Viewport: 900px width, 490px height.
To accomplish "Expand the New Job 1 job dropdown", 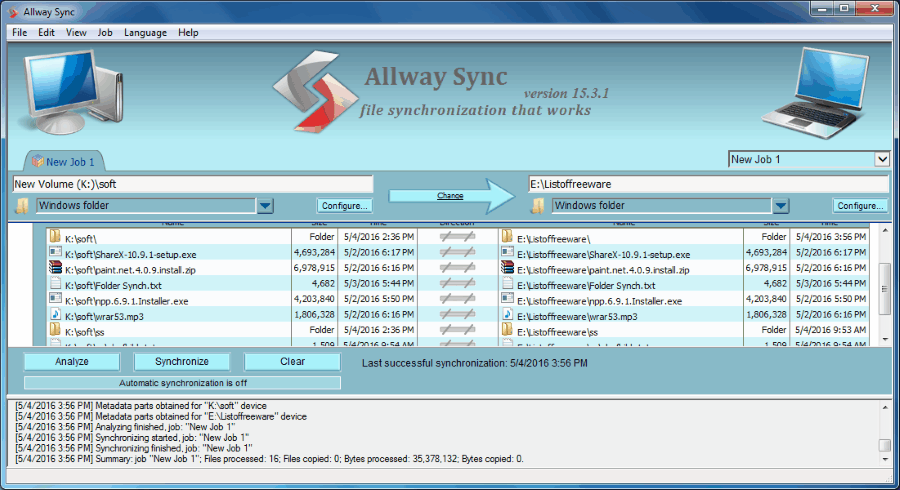I will tap(882, 160).
